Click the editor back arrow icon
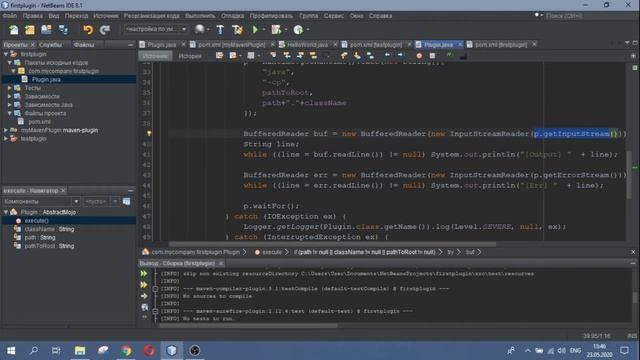The width and height of the screenshot is (640, 360). pyautogui.click(x=387, y=55)
